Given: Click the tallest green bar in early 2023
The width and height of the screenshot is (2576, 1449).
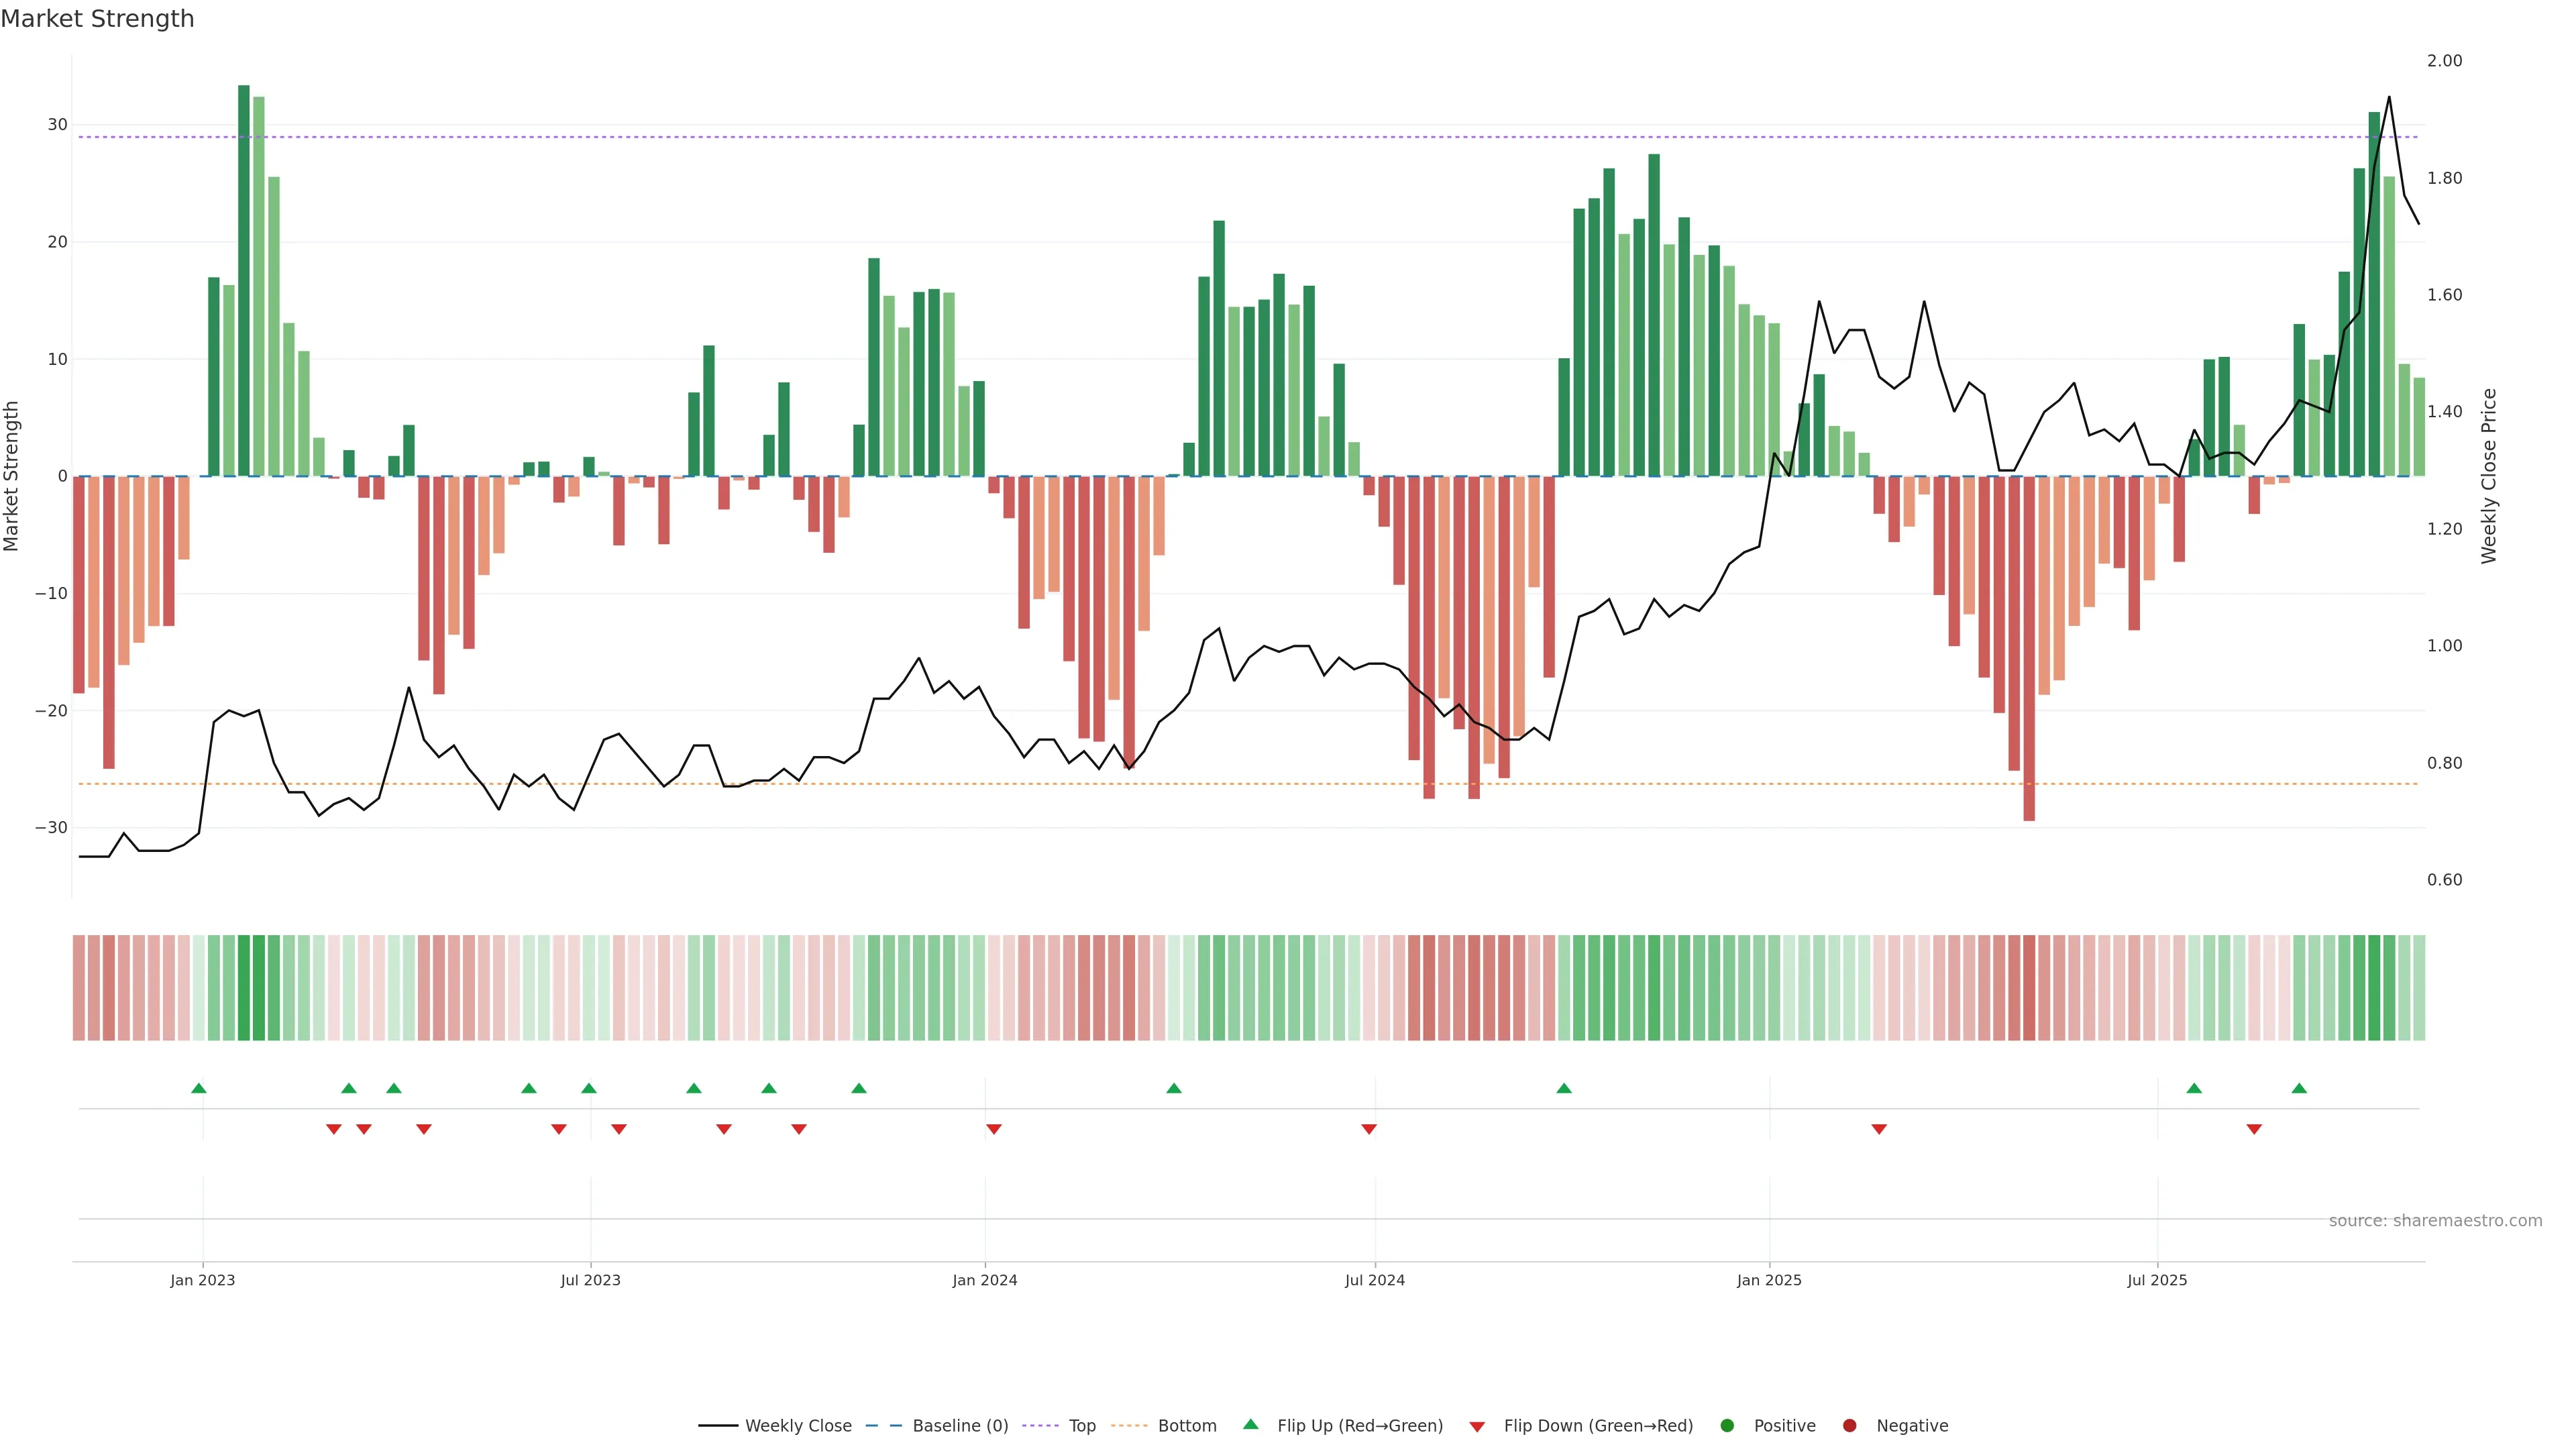Looking at the screenshot, I should (244, 280).
